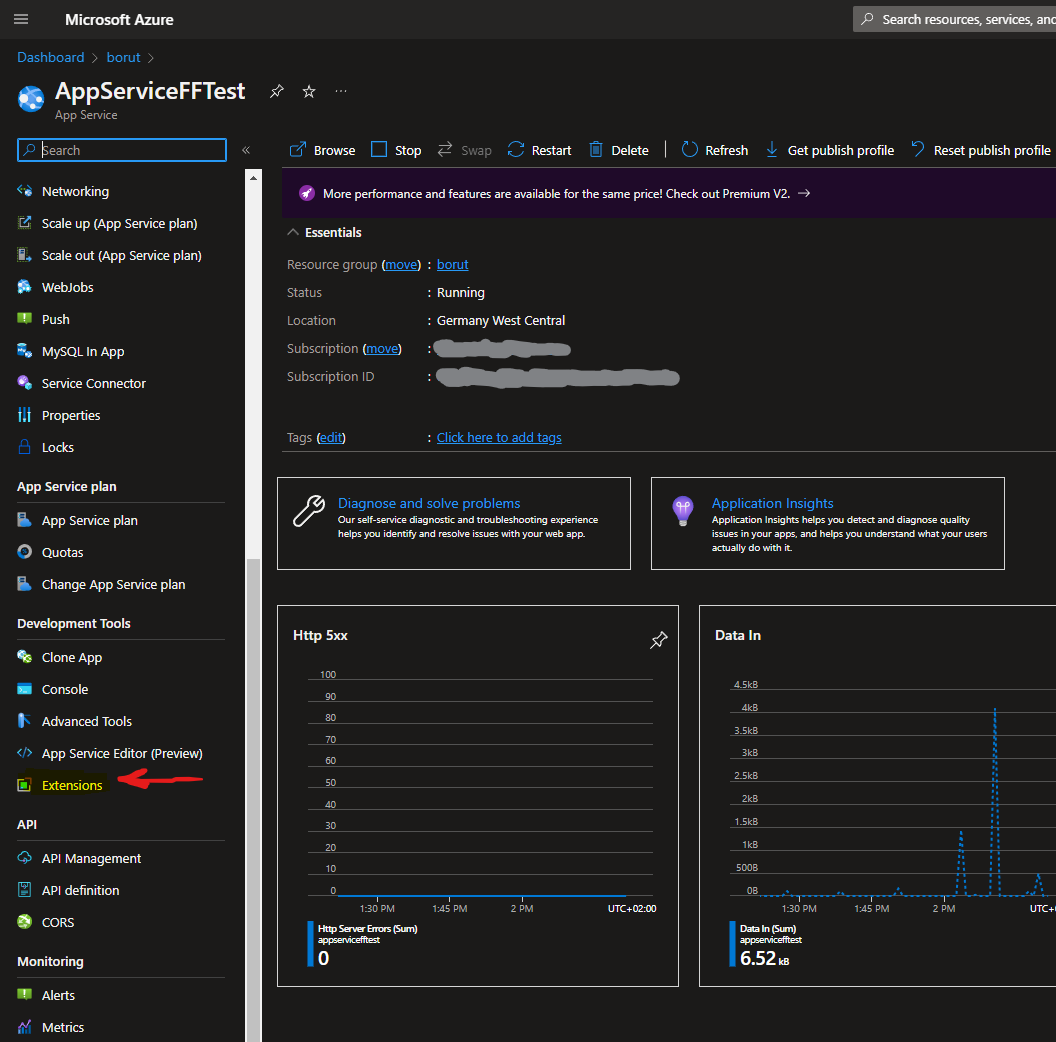Refresh the overview page

pos(714,150)
